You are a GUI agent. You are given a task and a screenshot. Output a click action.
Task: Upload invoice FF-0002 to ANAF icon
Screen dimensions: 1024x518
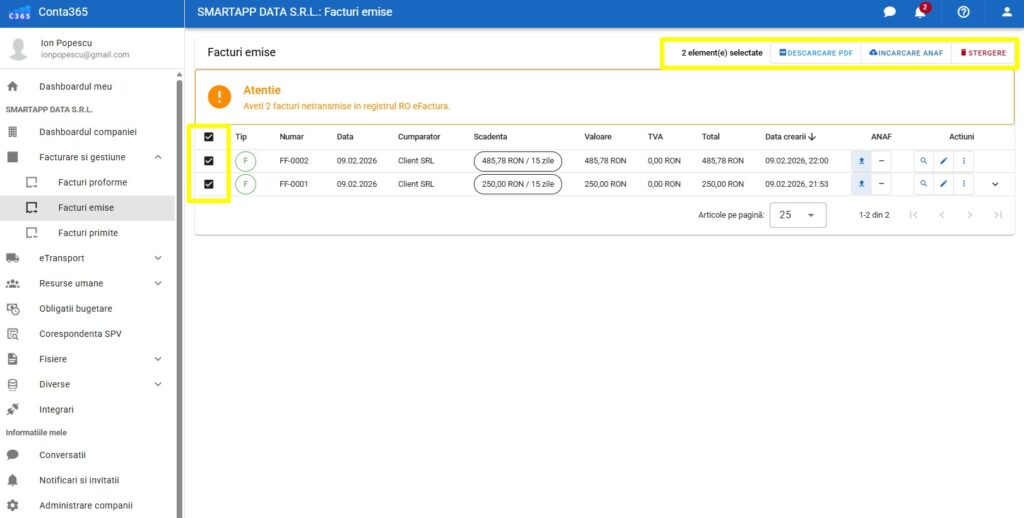pyautogui.click(x=861, y=160)
